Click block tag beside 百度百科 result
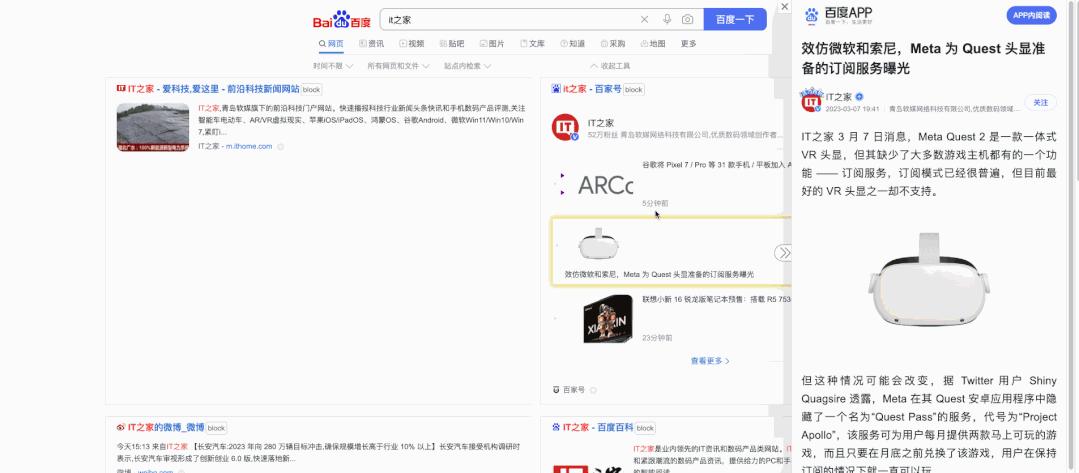This screenshot has width=1079, height=473. [645, 428]
